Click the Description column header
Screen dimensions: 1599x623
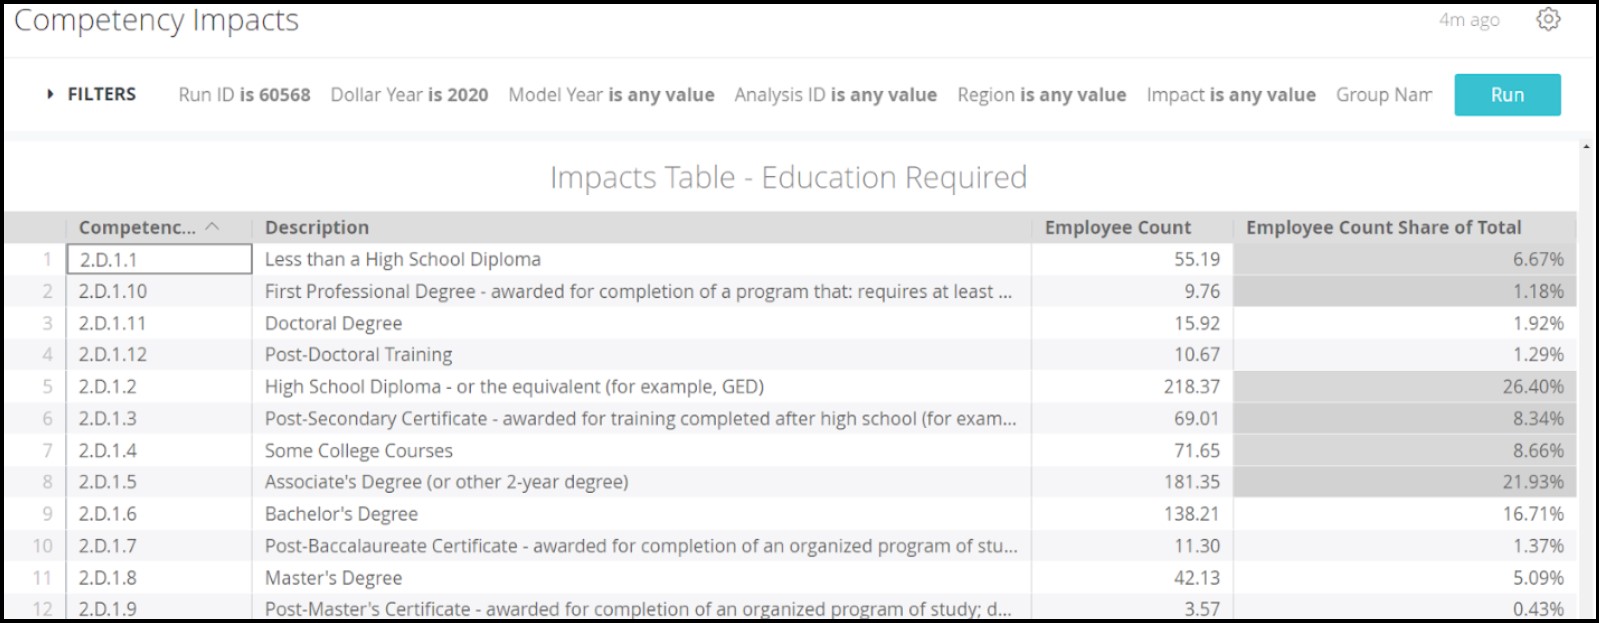(317, 228)
